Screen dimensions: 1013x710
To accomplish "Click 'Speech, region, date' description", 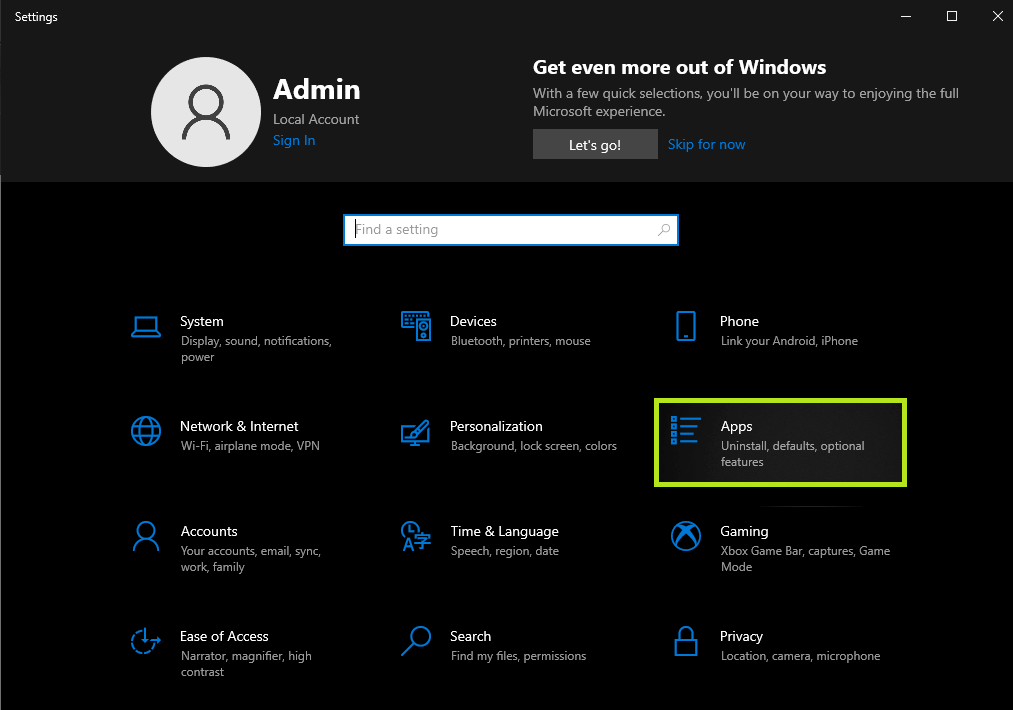I will (x=505, y=551).
